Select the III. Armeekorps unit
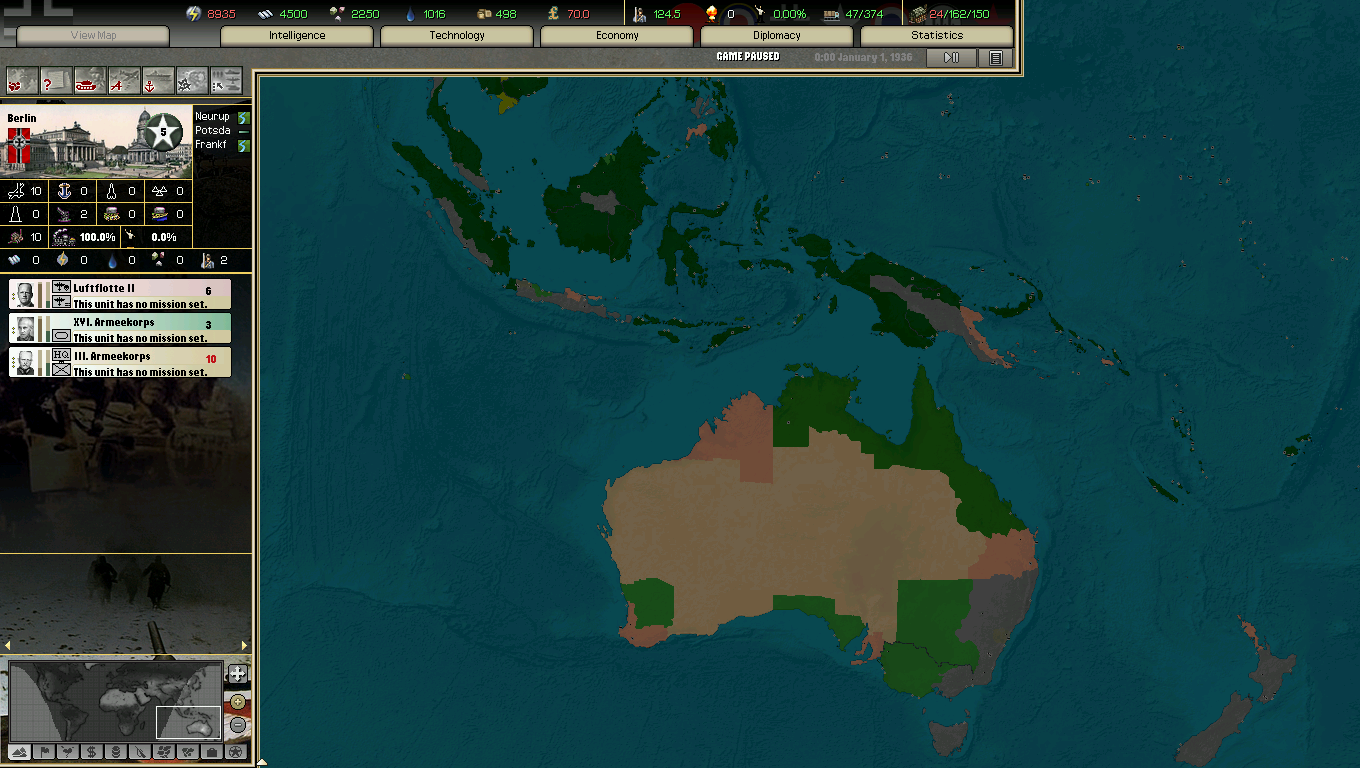This screenshot has height=768, width=1360. [120, 362]
